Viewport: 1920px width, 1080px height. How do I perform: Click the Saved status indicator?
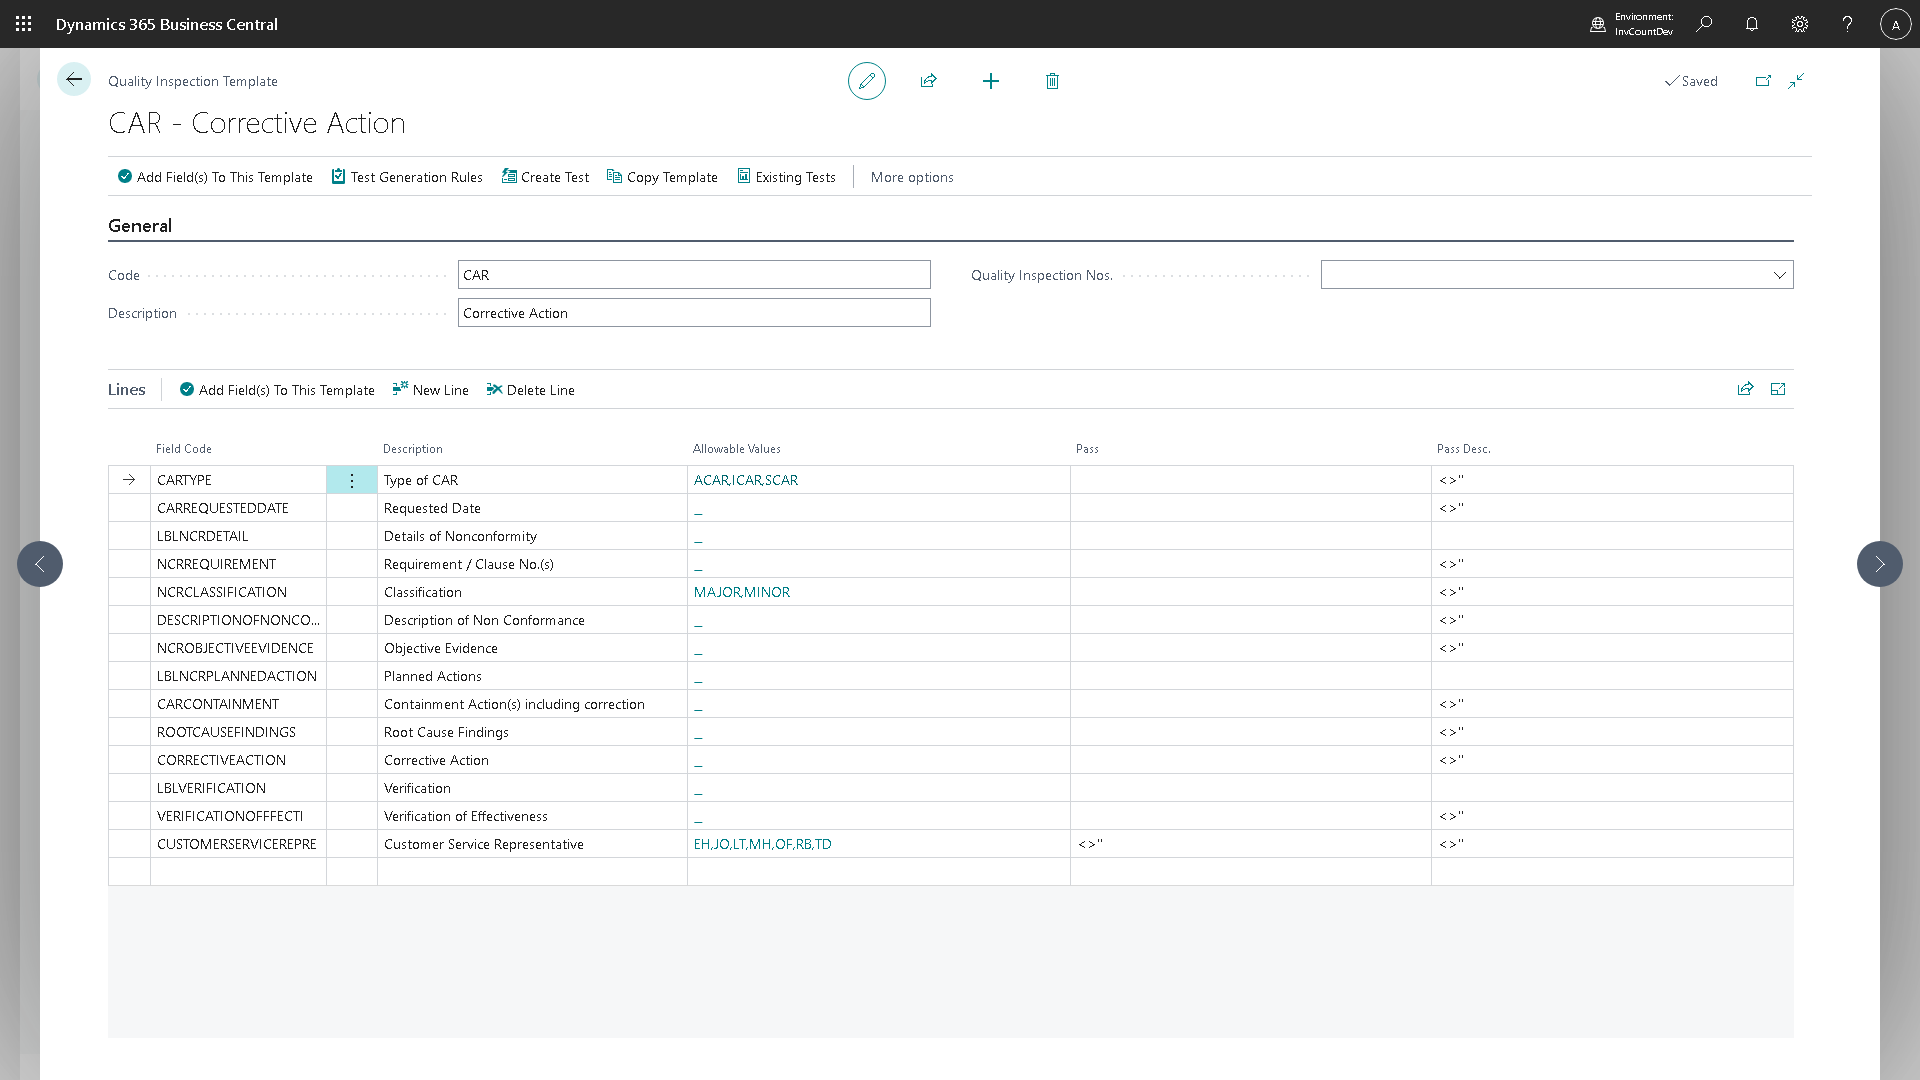[1691, 81]
